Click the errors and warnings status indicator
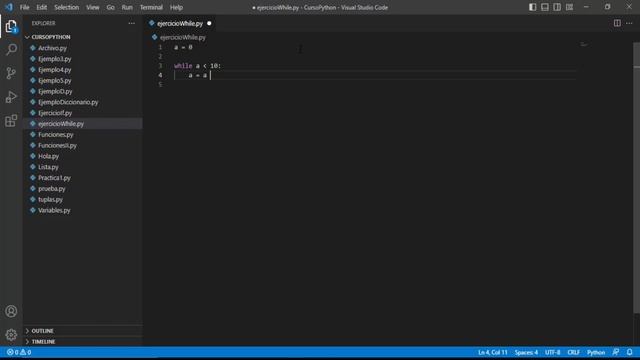 [x=19, y=352]
